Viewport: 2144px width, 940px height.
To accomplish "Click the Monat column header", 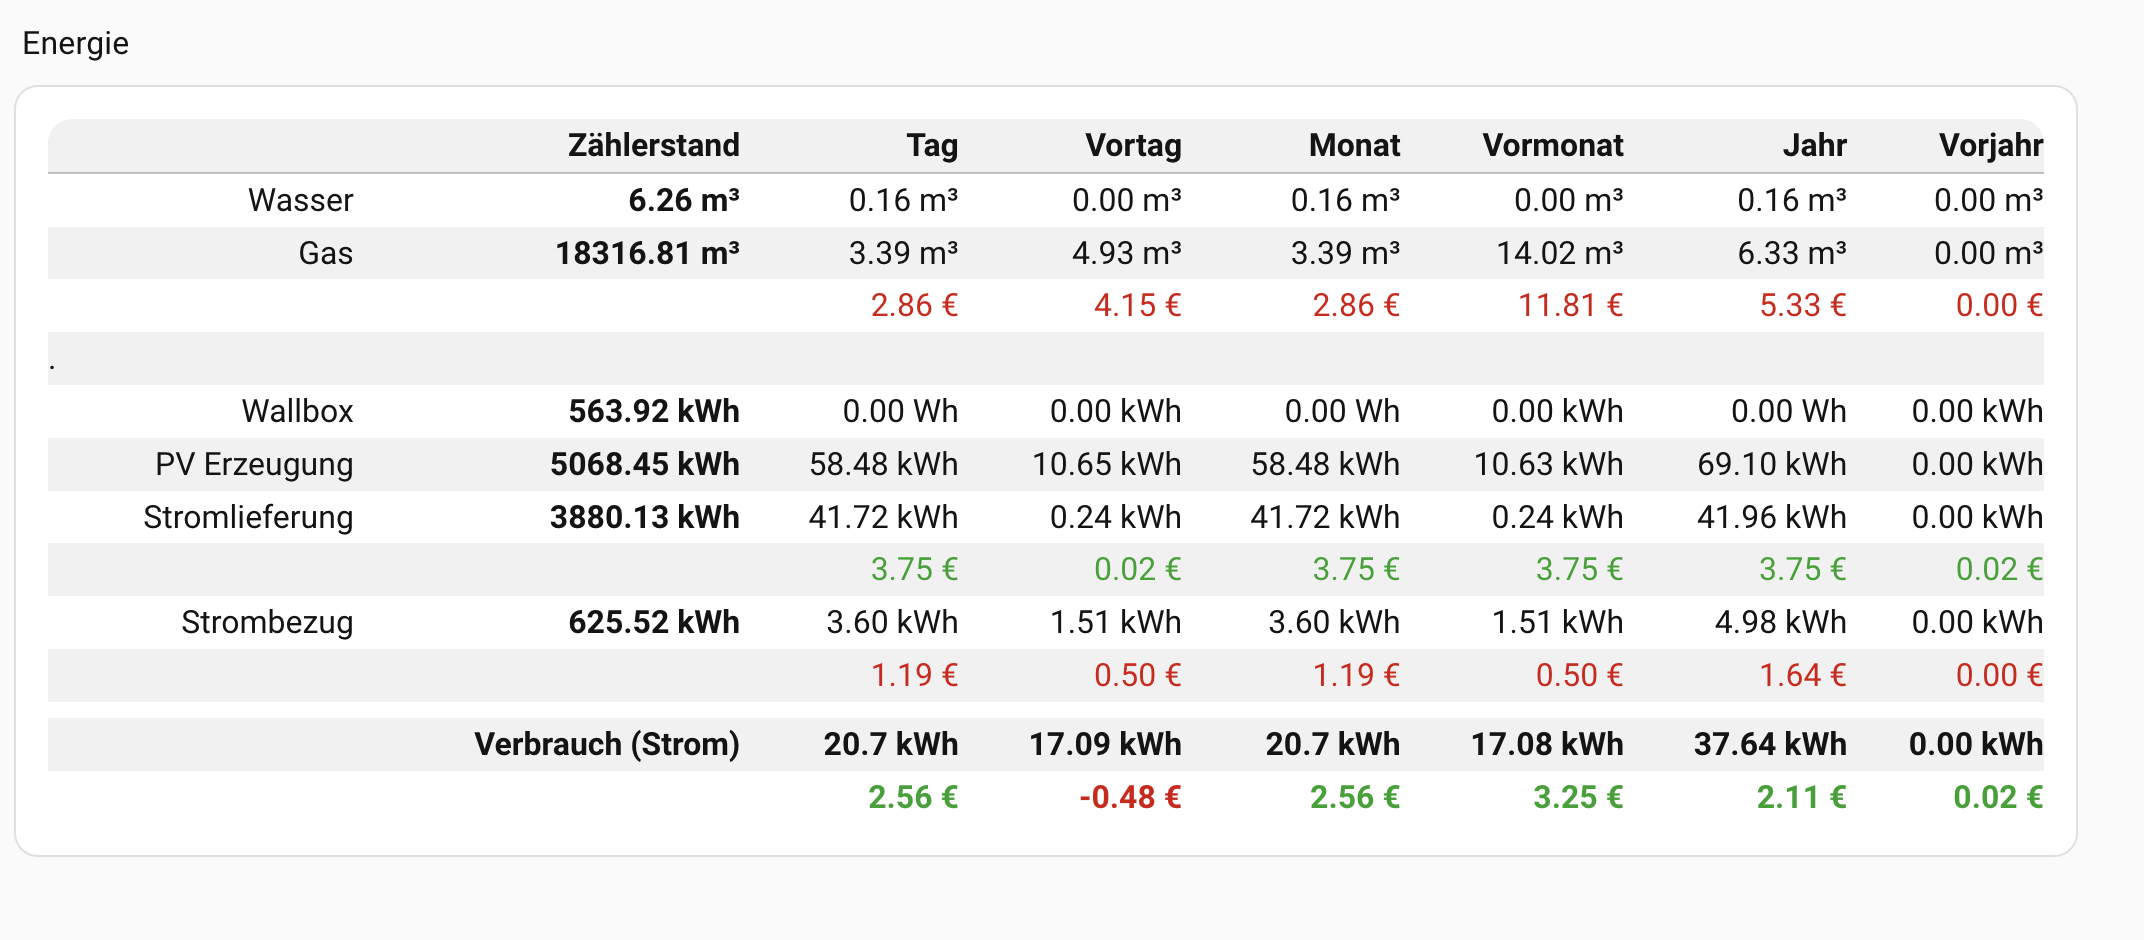I will 1354,146.
